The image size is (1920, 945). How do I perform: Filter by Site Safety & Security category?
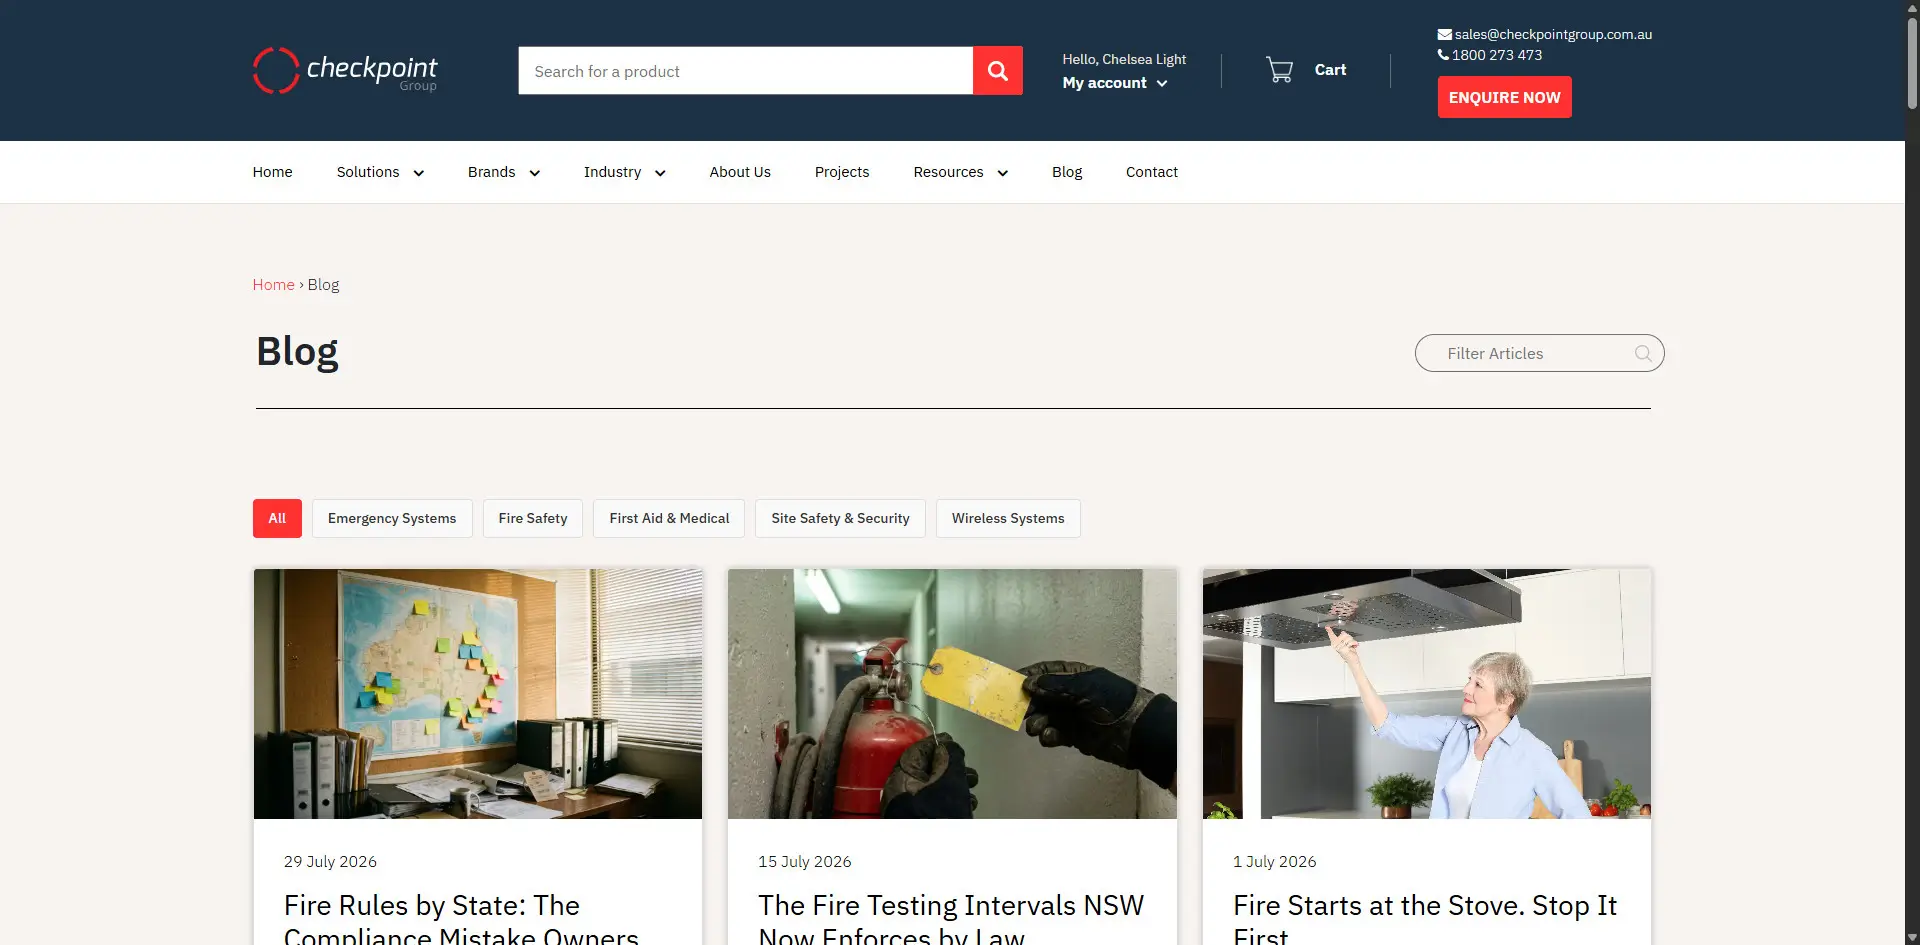[x=840, y=518]
